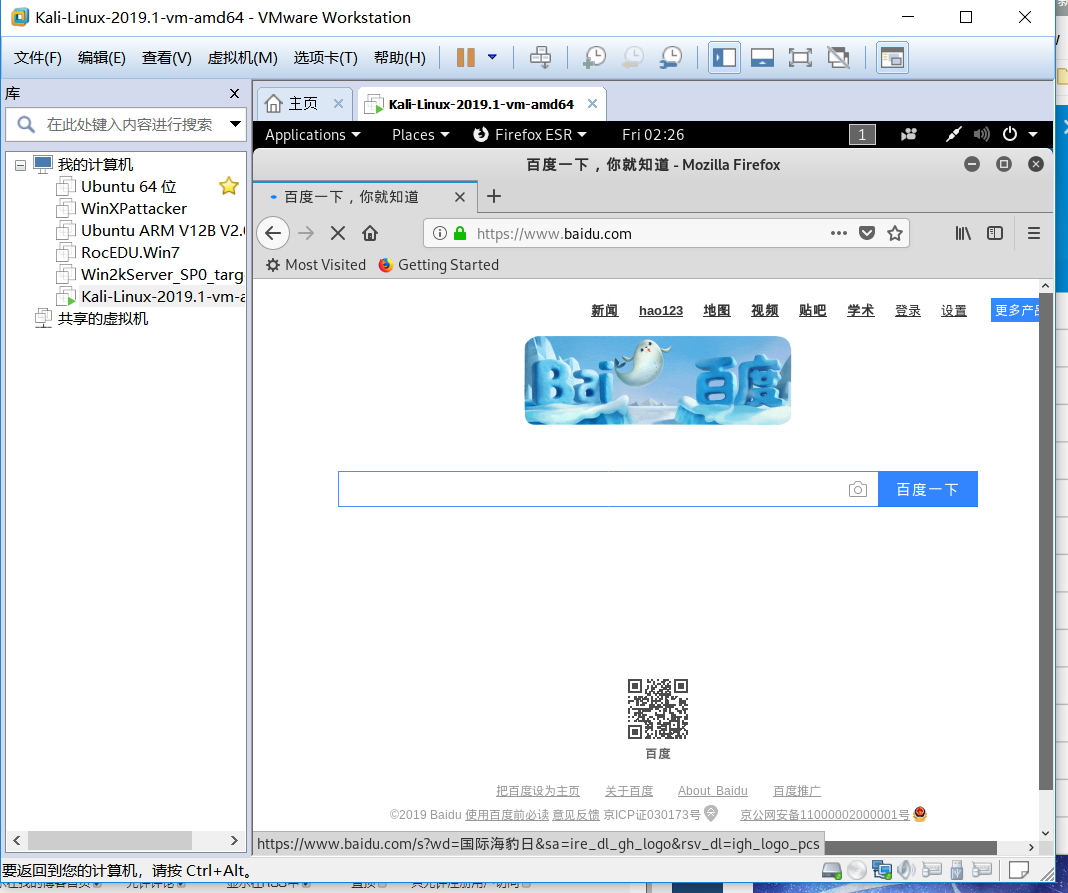Close the 百度一下 Firefox tab
Image resolution: width=1068 pixels, height=893 pixels.
point(460,197)
